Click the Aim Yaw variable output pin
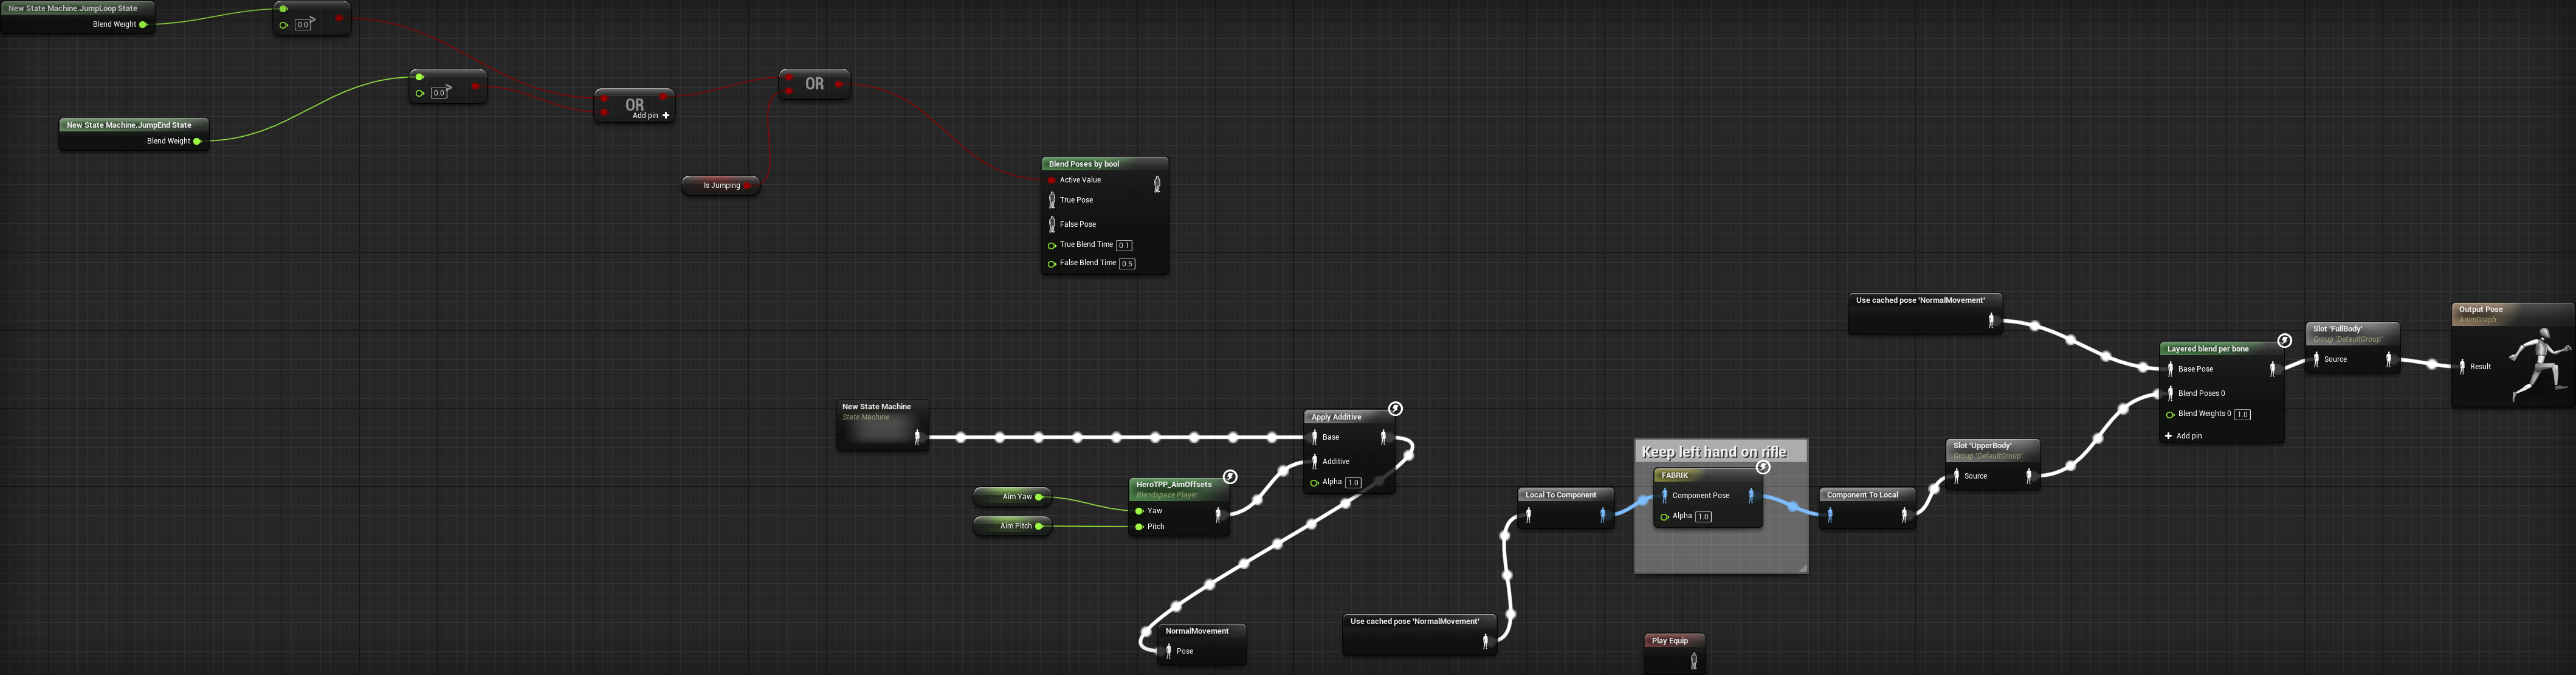The image size is (2576, 675). 1039,497
